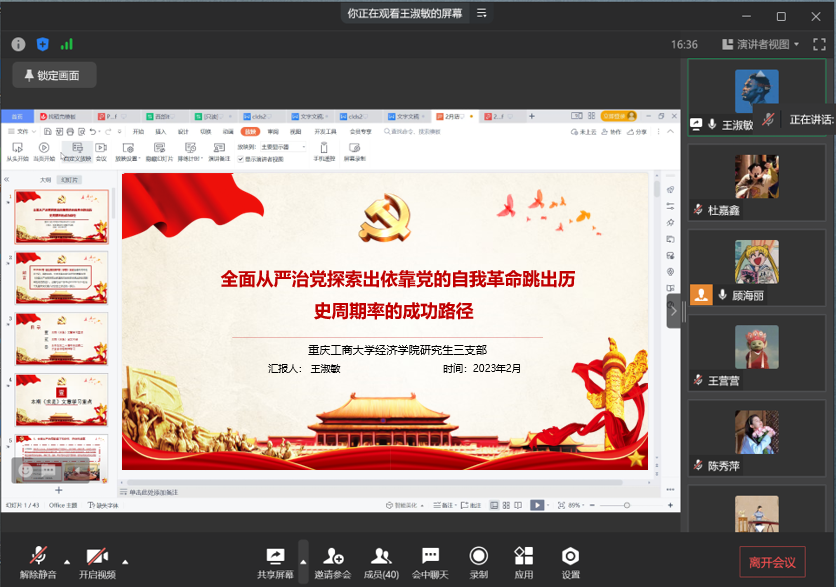Unmute microphone with 解除静音
Screen dimensions: 836x587
(39, 561)
